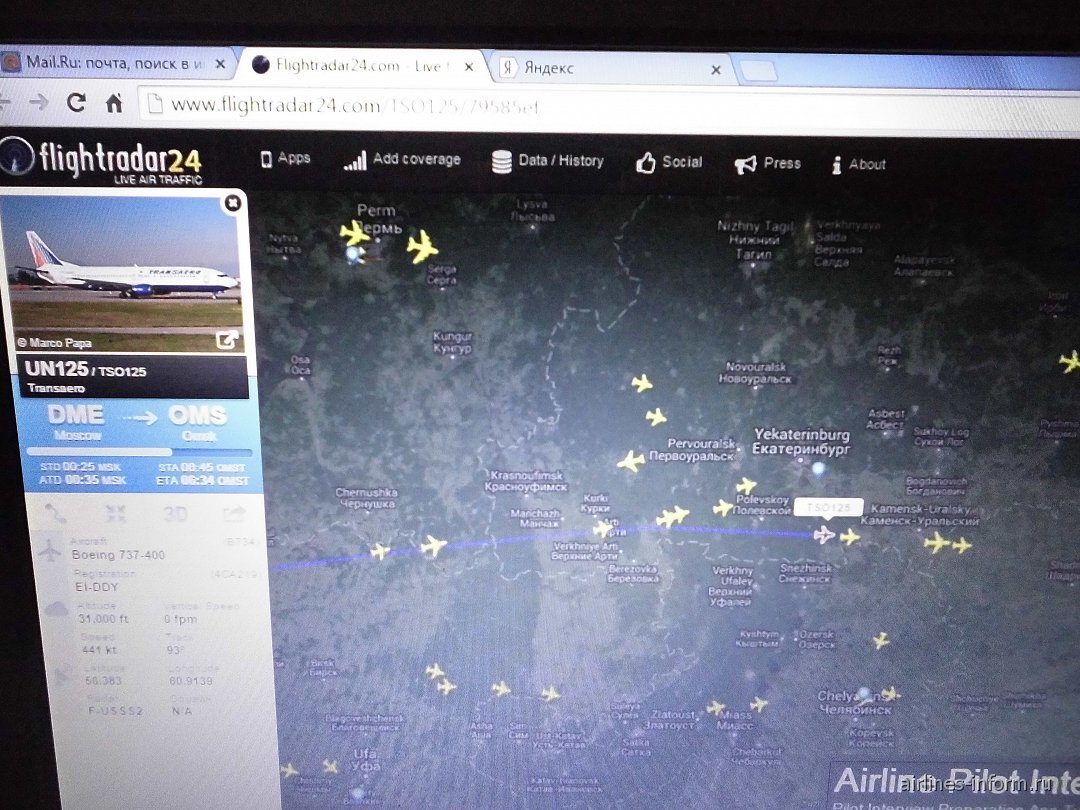Image resolution: width=1080 pixels, height=810 pixels.
Task: Open Add coverage in the nav bar
Action: (x=417, y=159)
